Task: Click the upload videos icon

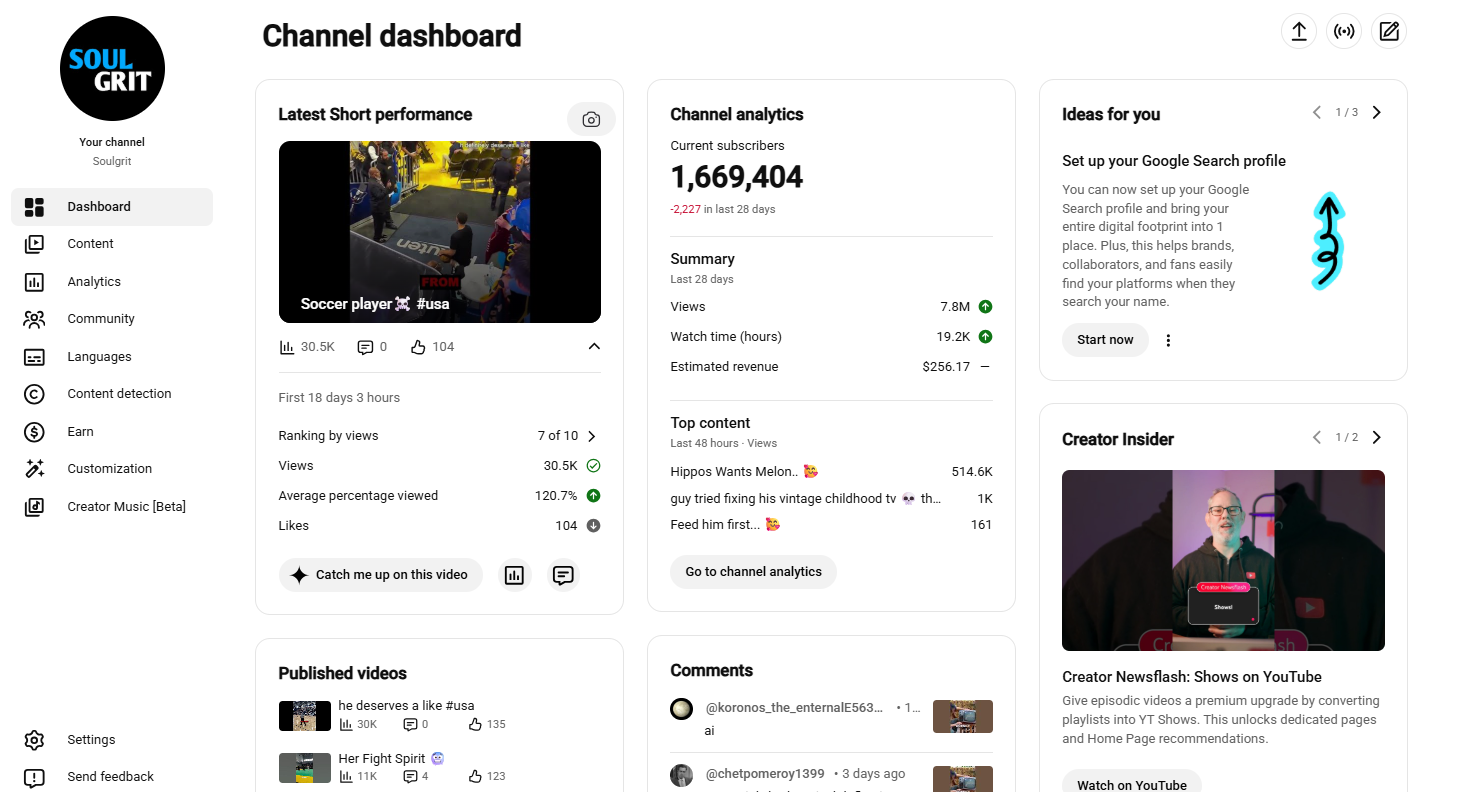Action: tap(1299, 31)
